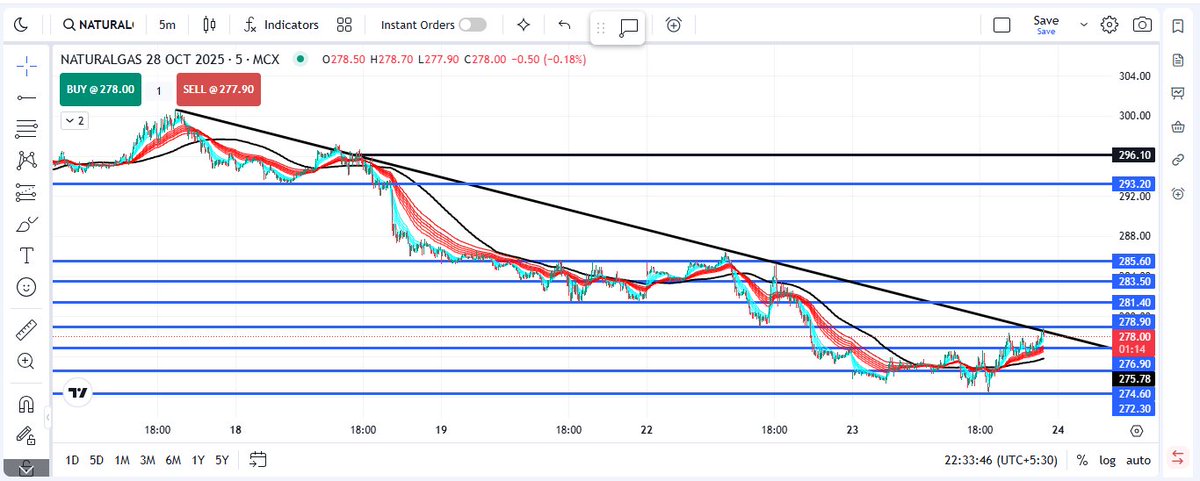The height and width of the screenshot is (481, 1200).
Task: Open chart settings gear in top toolbar
Action: (1109, 25)
